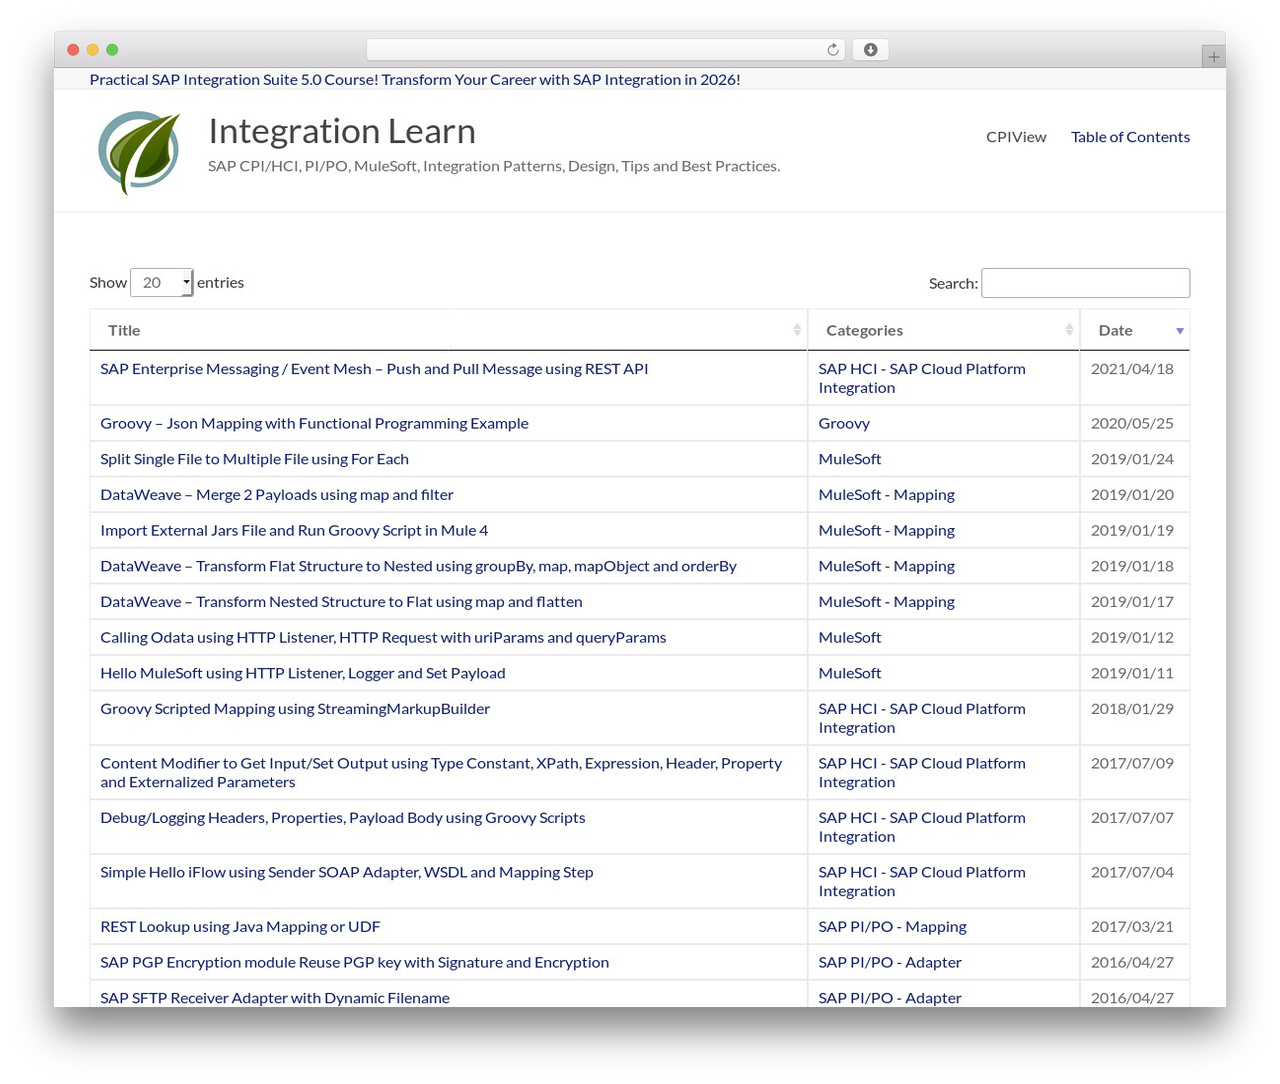Open DataWeave Transform Nested Structure to Flat article
This screenshot has width=1280, height=1084.
[341, 602]
